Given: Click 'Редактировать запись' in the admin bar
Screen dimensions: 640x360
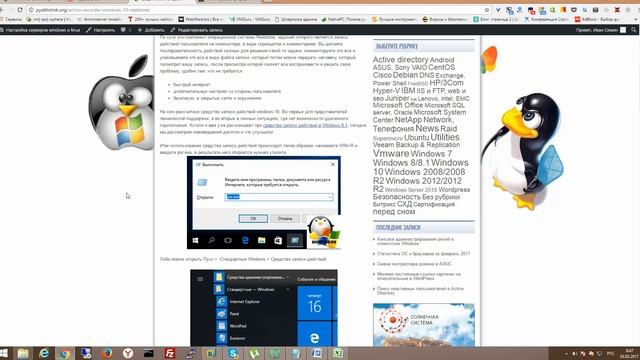Looking at the screenshot, I should (196, 30).
